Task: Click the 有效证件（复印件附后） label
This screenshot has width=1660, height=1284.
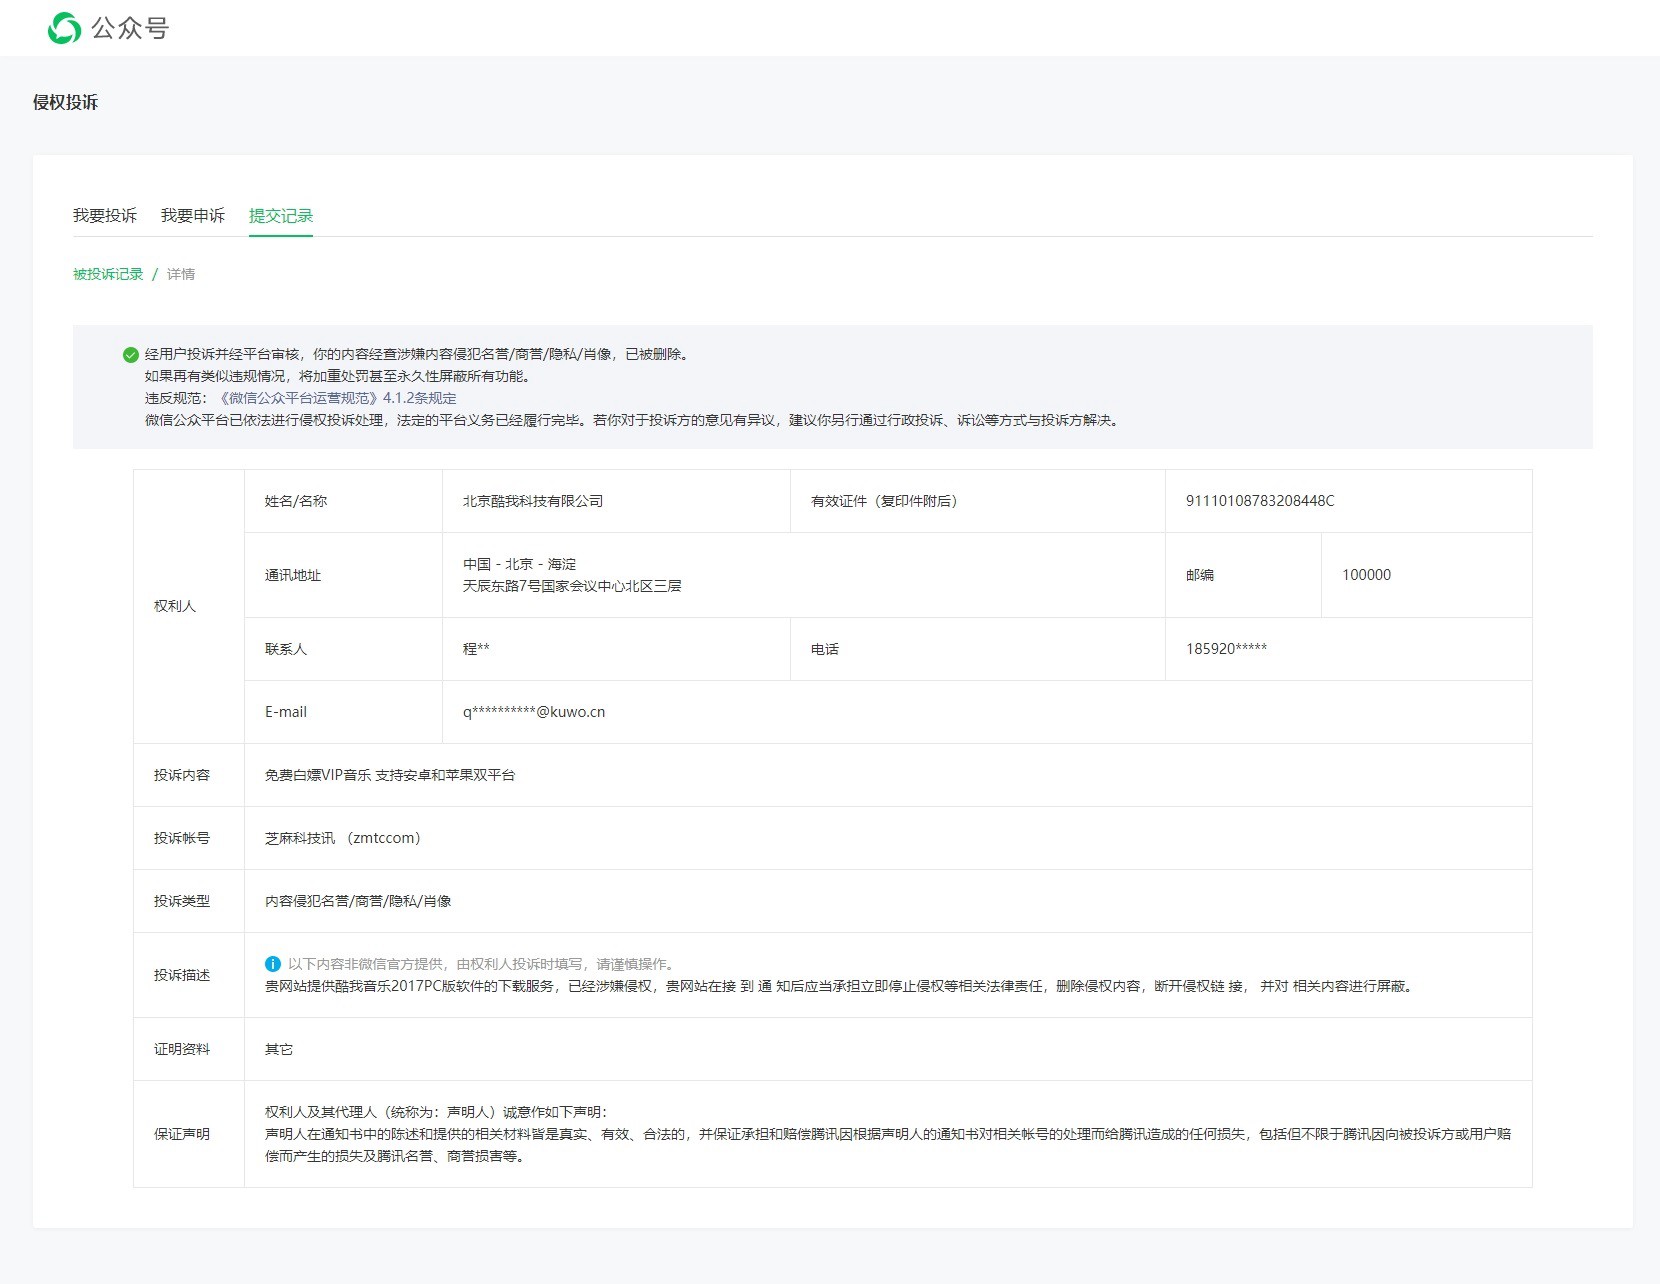Action: tap(884, 501)
